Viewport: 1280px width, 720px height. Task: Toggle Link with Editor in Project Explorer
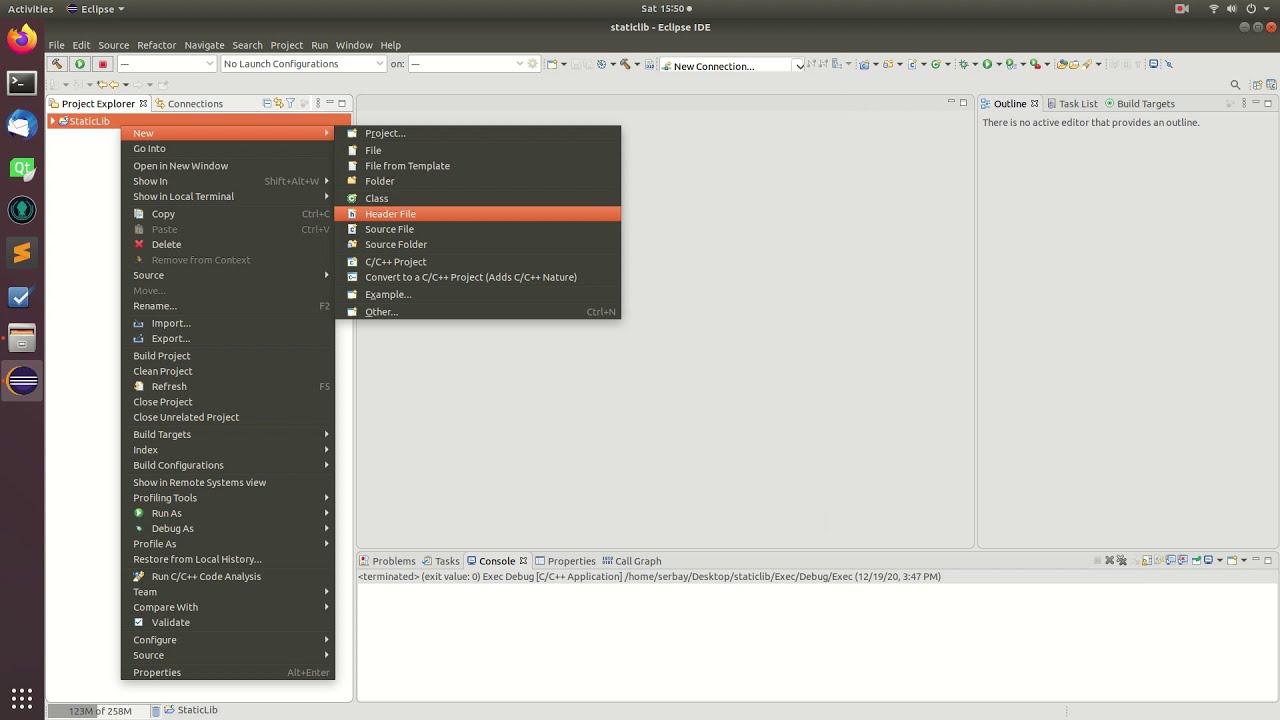279,103
